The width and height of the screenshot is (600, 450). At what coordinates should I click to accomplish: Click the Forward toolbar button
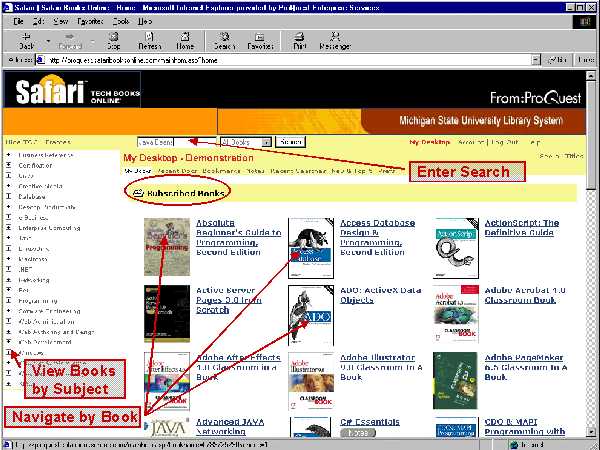70,41
